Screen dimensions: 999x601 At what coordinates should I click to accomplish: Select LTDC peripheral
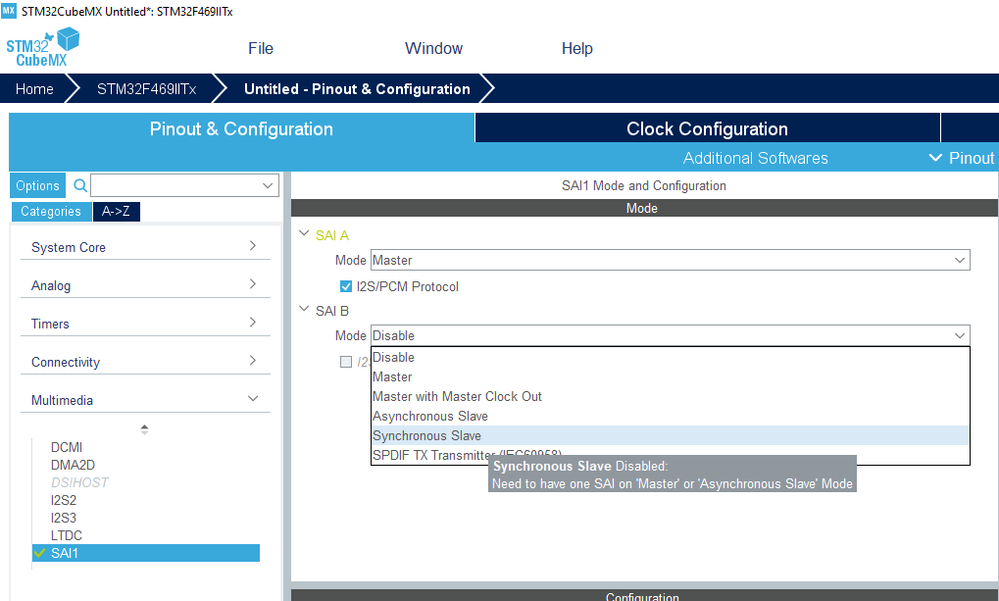pos(66,535)
